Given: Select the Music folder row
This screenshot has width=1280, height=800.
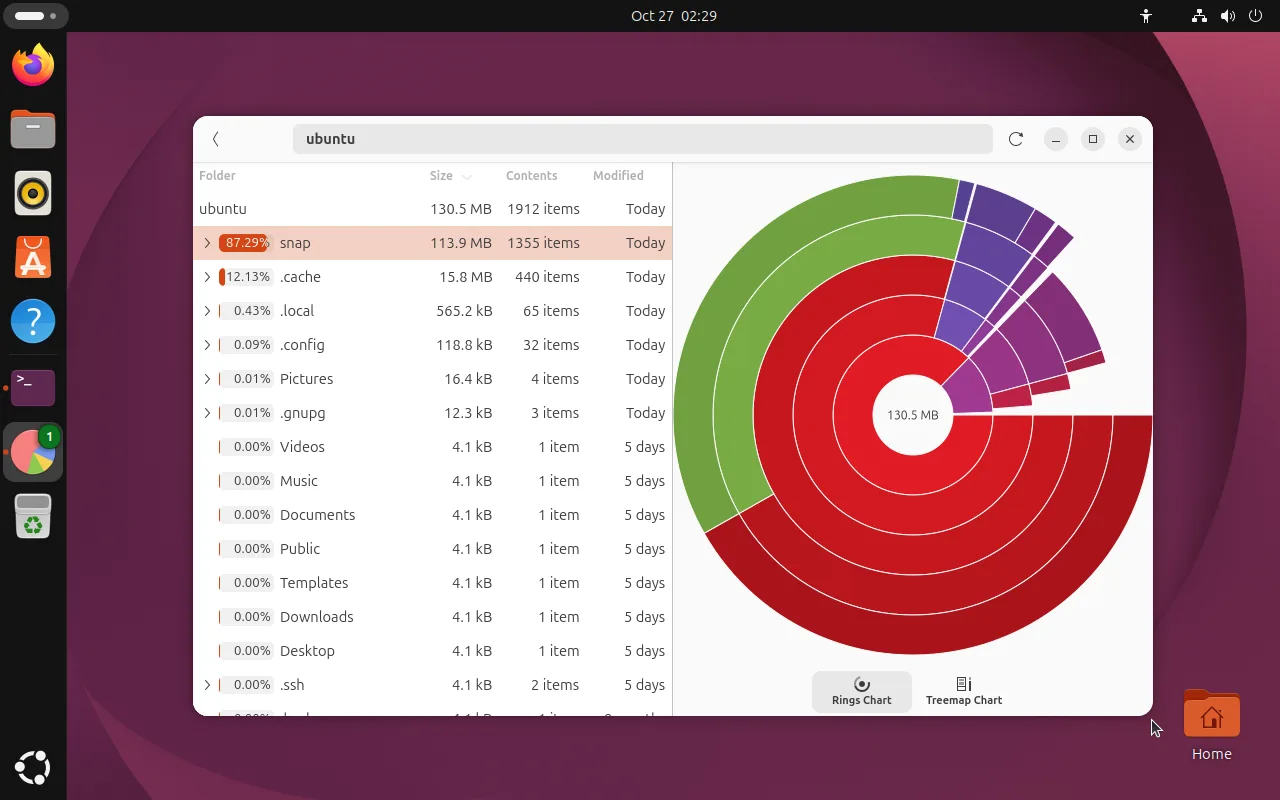Looking at the screenshot, I should [x=432, y=481].
